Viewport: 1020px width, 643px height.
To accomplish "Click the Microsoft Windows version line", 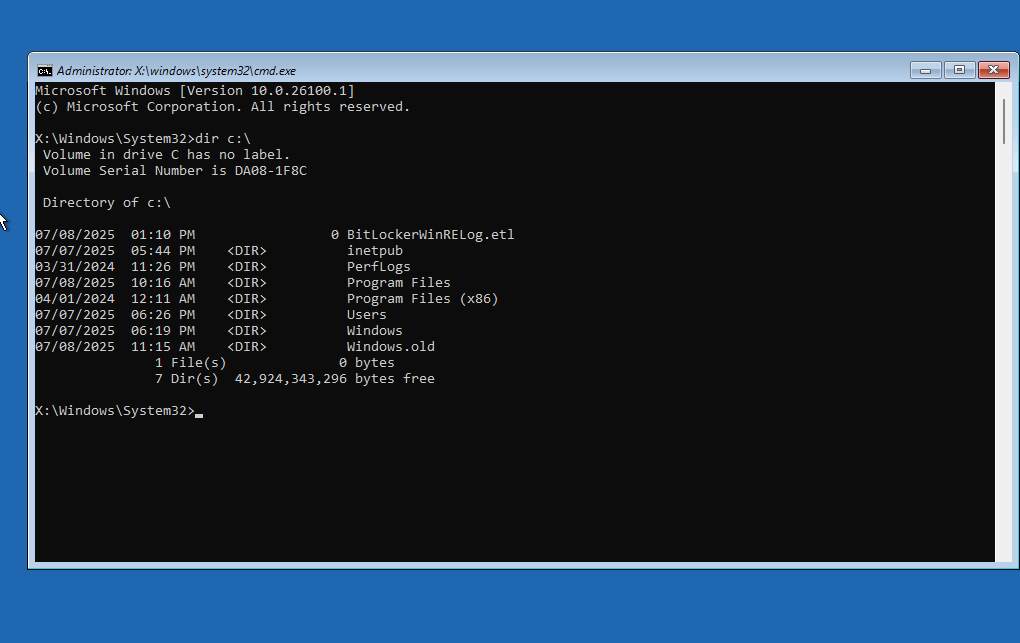I will [x=194, y=91].
